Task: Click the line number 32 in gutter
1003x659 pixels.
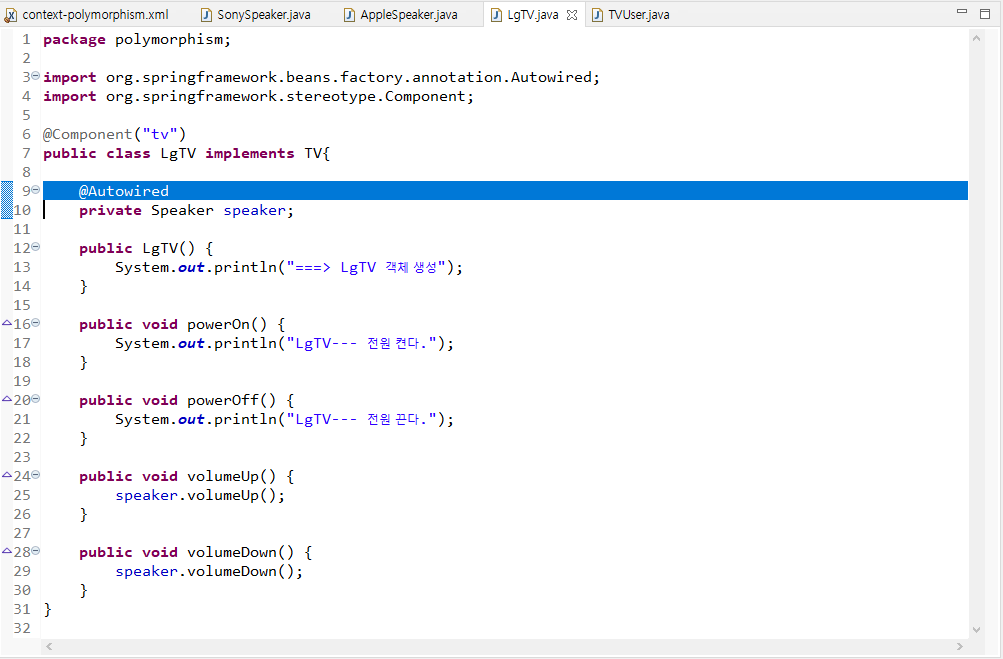Action: 22,628
